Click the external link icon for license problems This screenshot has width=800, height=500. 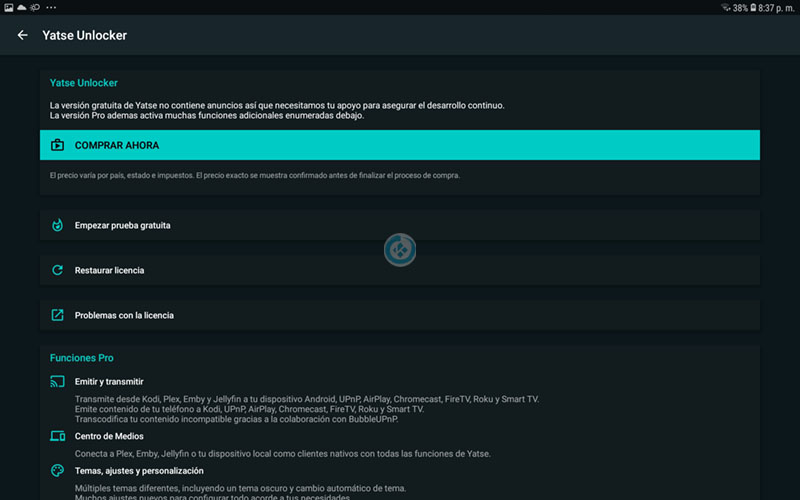[57, 315]
